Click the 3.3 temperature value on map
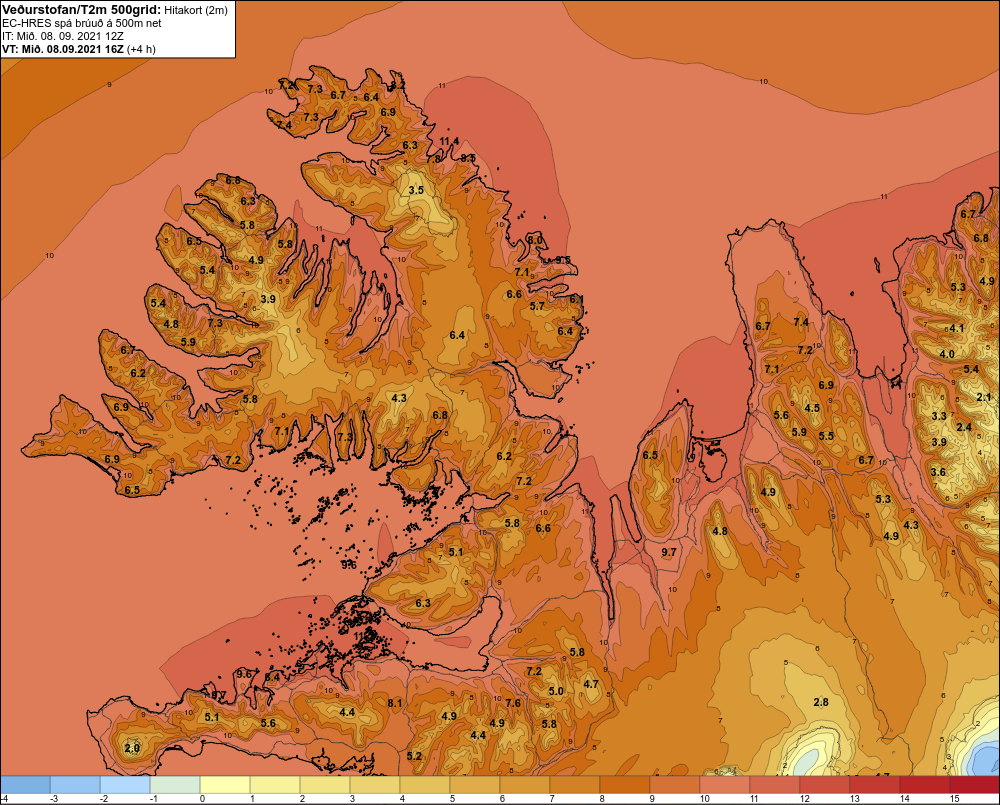Screen dimensions: 1000x805 [x=939, y=416]
